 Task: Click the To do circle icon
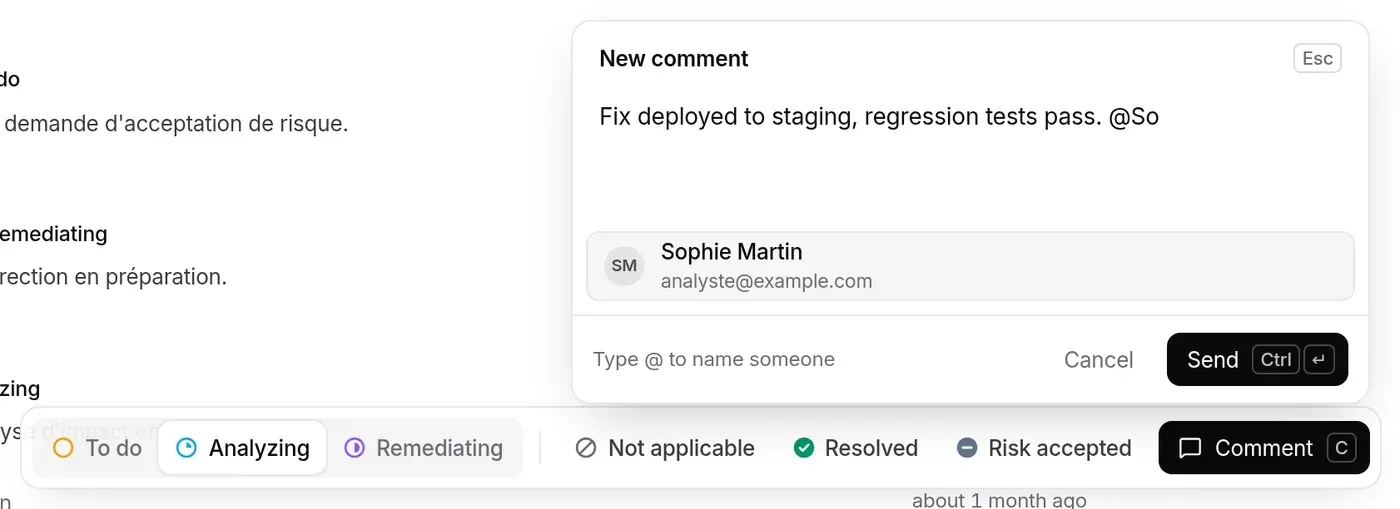tap(63, 448)
